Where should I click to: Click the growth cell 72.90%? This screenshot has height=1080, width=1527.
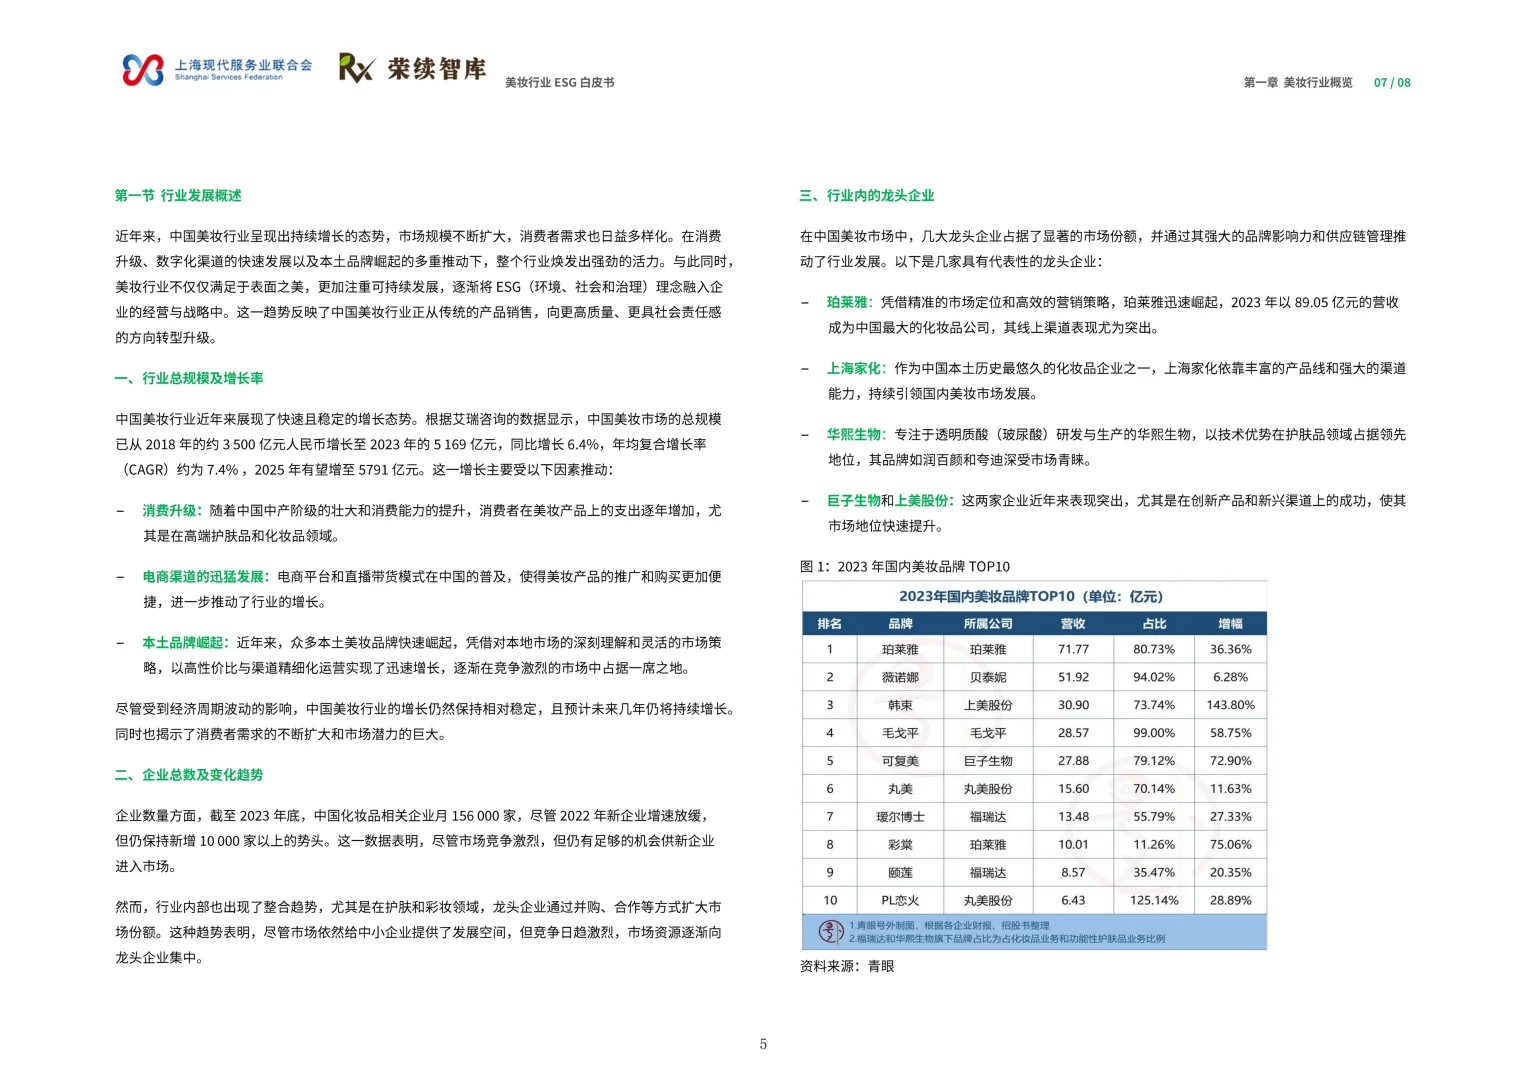coord(1230,762)
